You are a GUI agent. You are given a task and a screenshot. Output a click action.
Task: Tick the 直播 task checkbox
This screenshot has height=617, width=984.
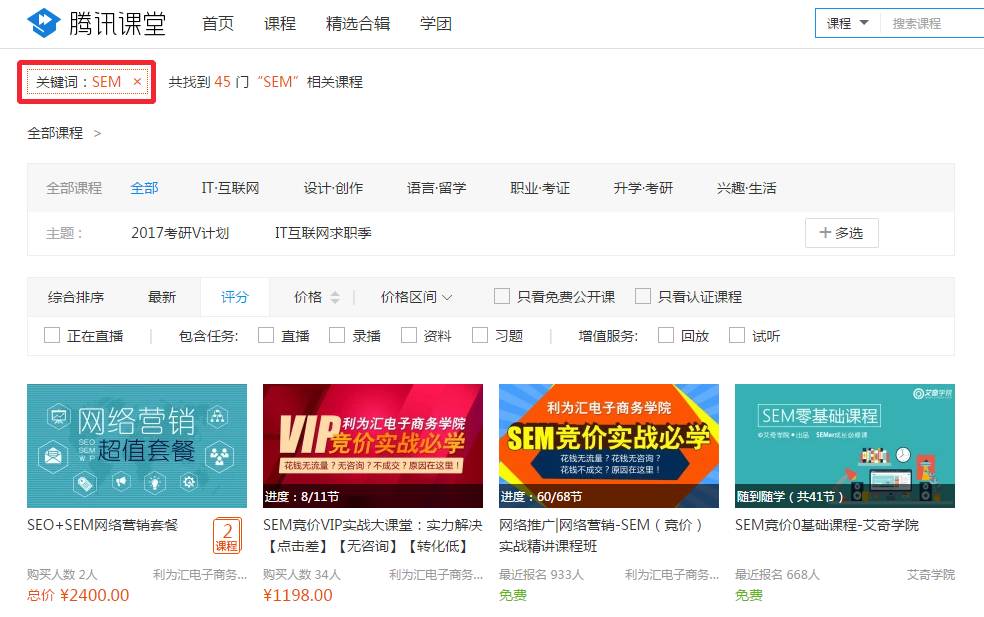point(265,335)
